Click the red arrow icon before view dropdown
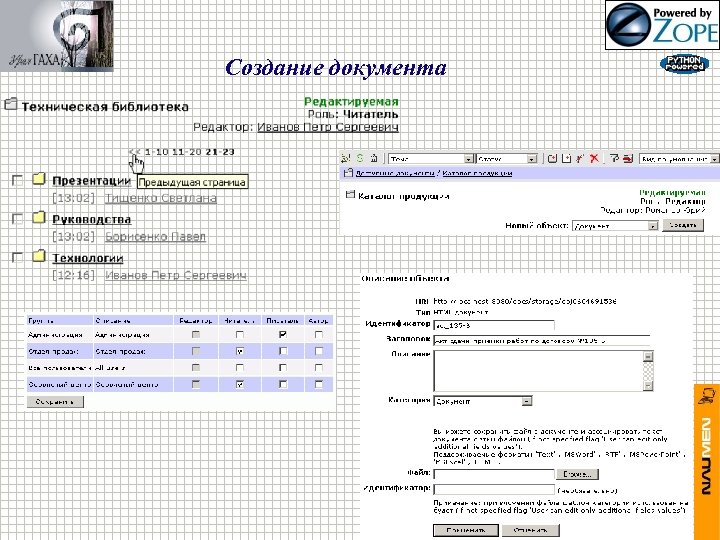The image size is (720, 540). [x=628, y=158]
